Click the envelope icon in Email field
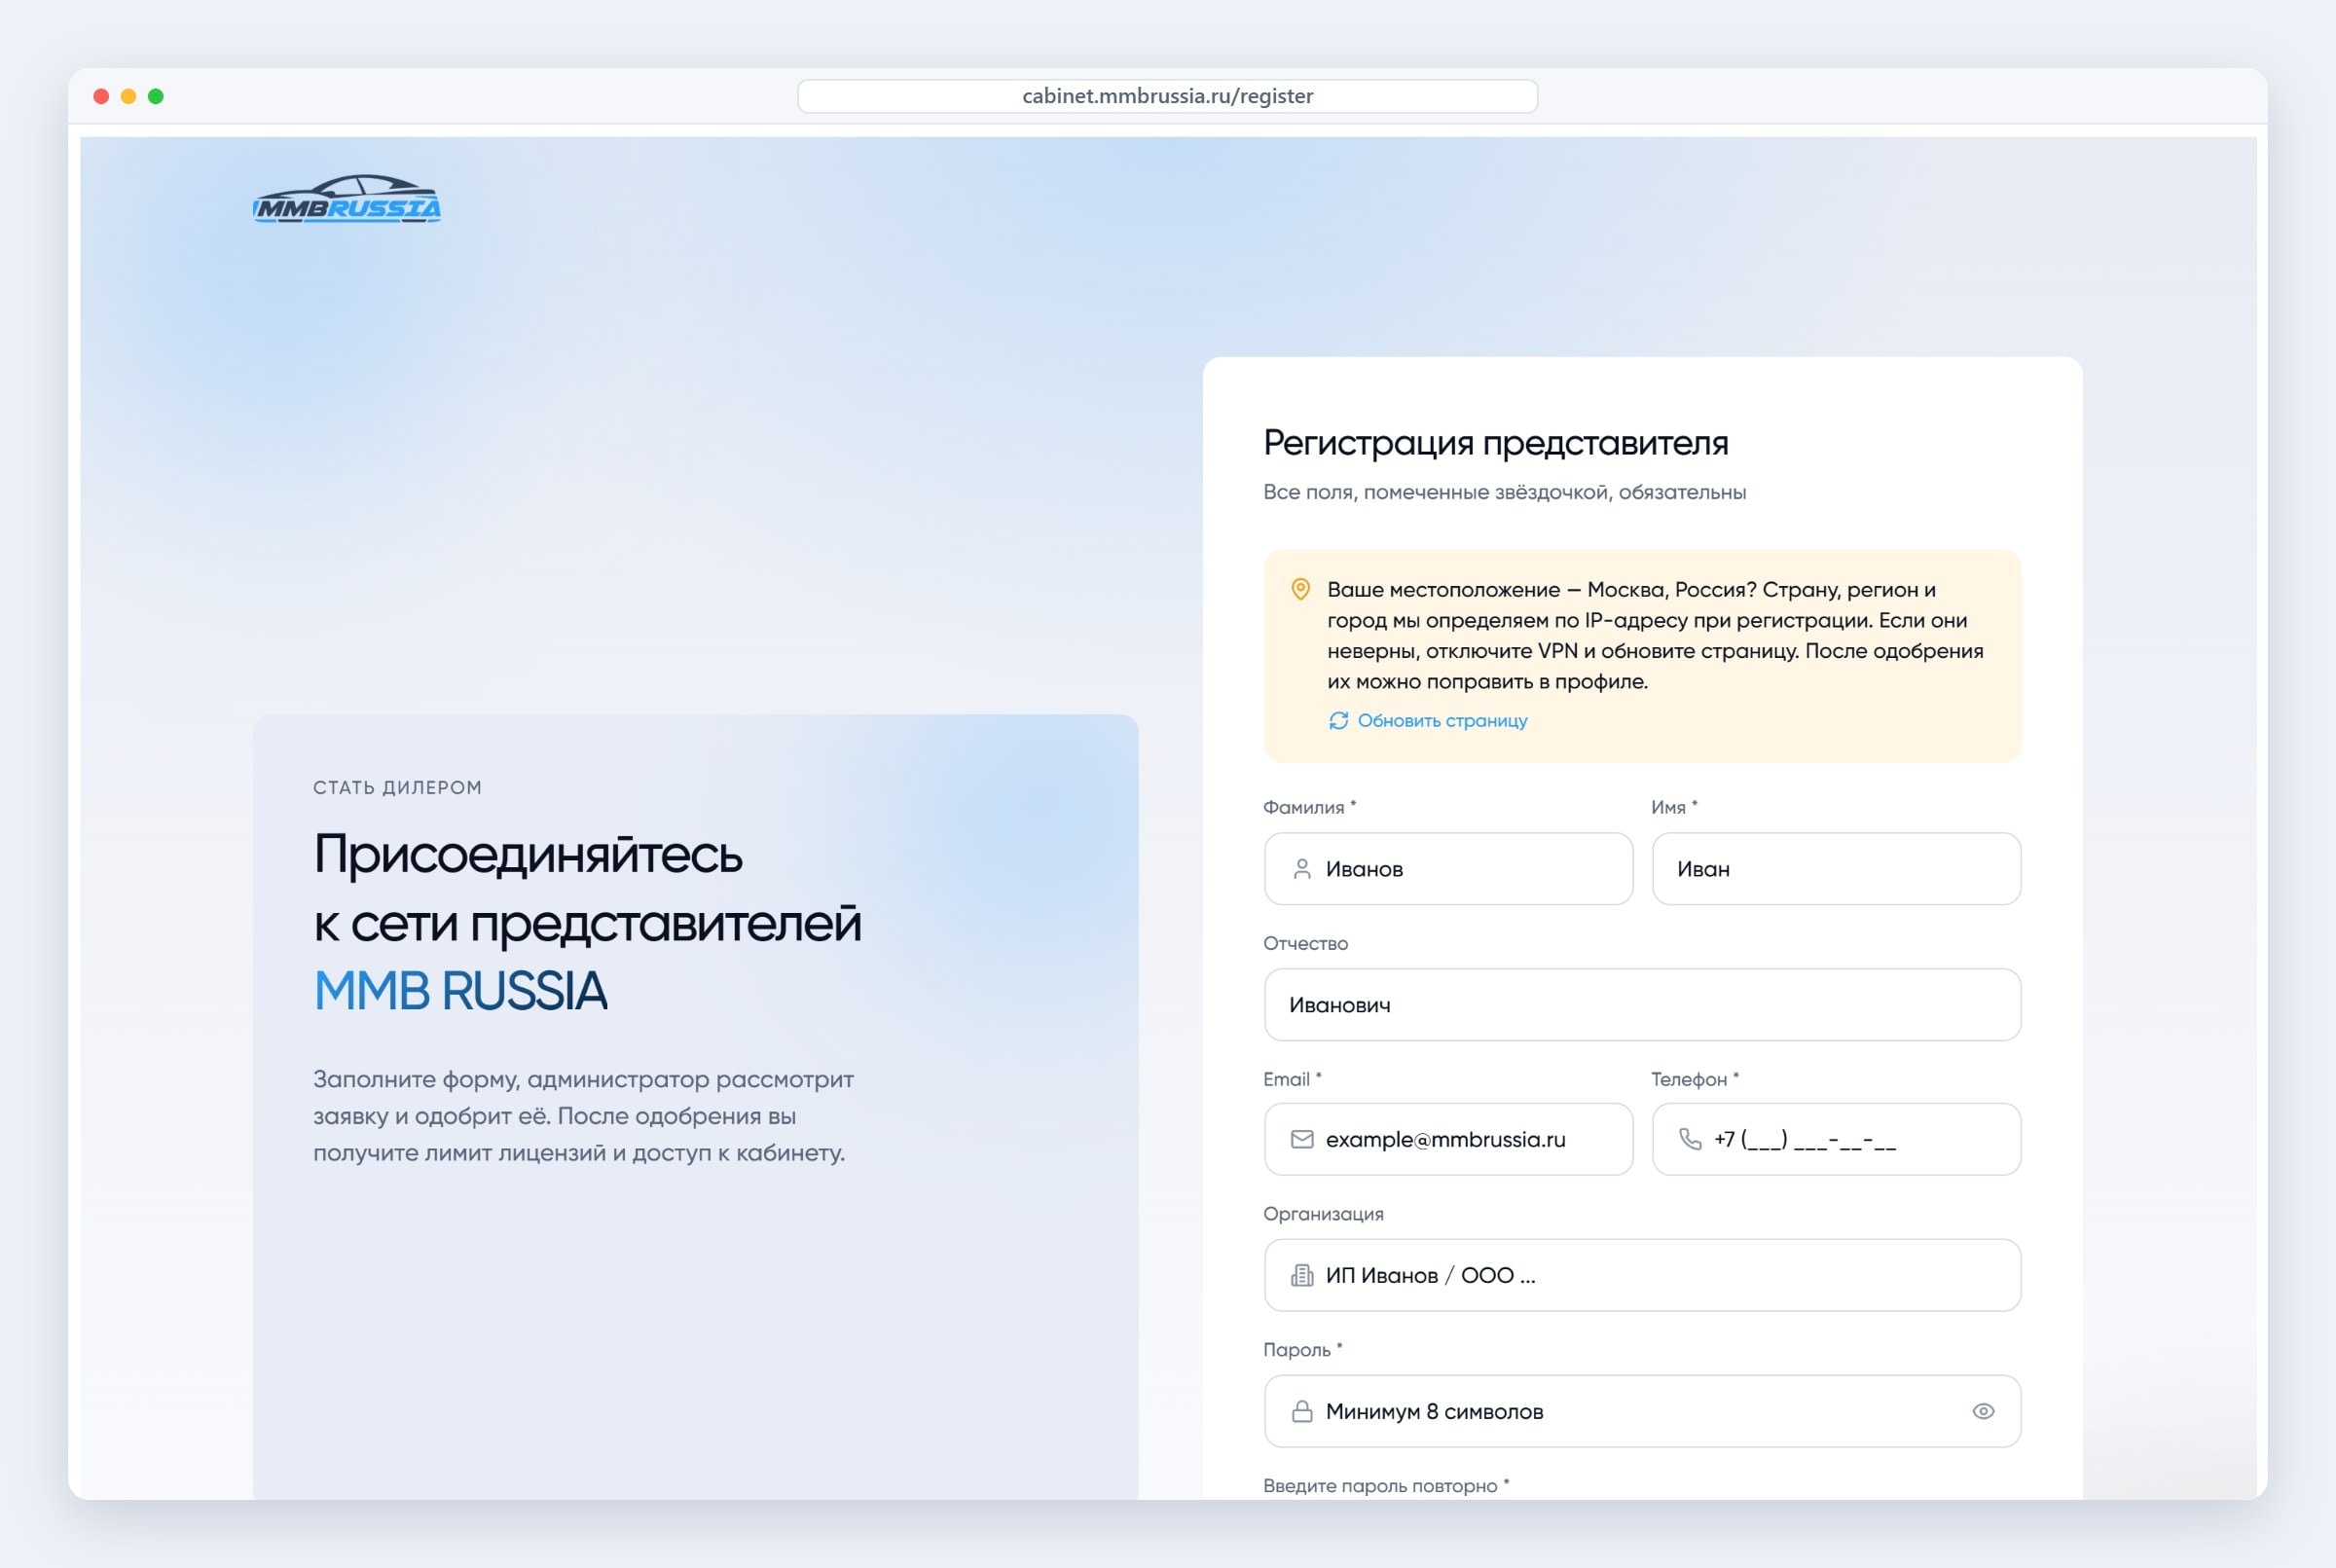Image resolution: width=2336 pixels, height=1568 pixels. point(1301,1139)
